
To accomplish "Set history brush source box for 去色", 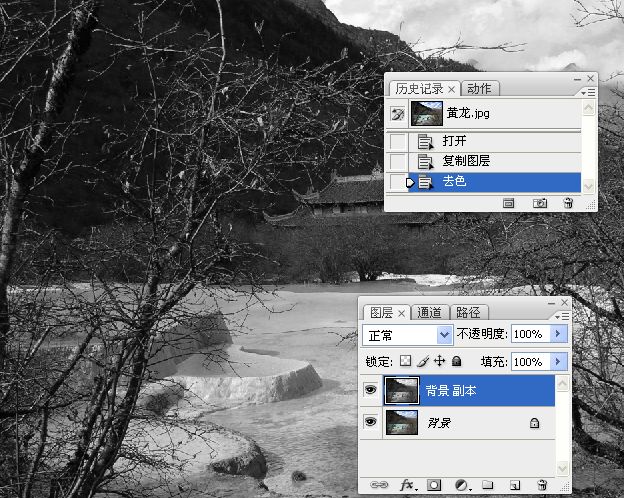I will click(397, 182).
